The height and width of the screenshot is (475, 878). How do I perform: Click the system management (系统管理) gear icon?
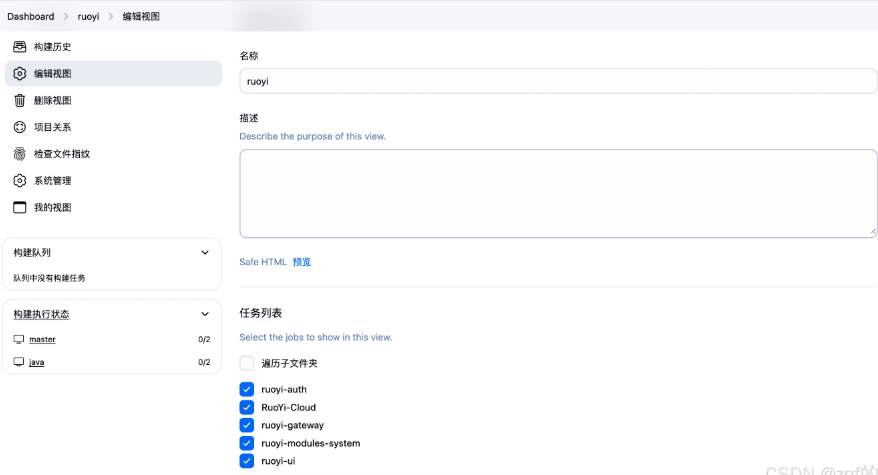tap(19, 181)
